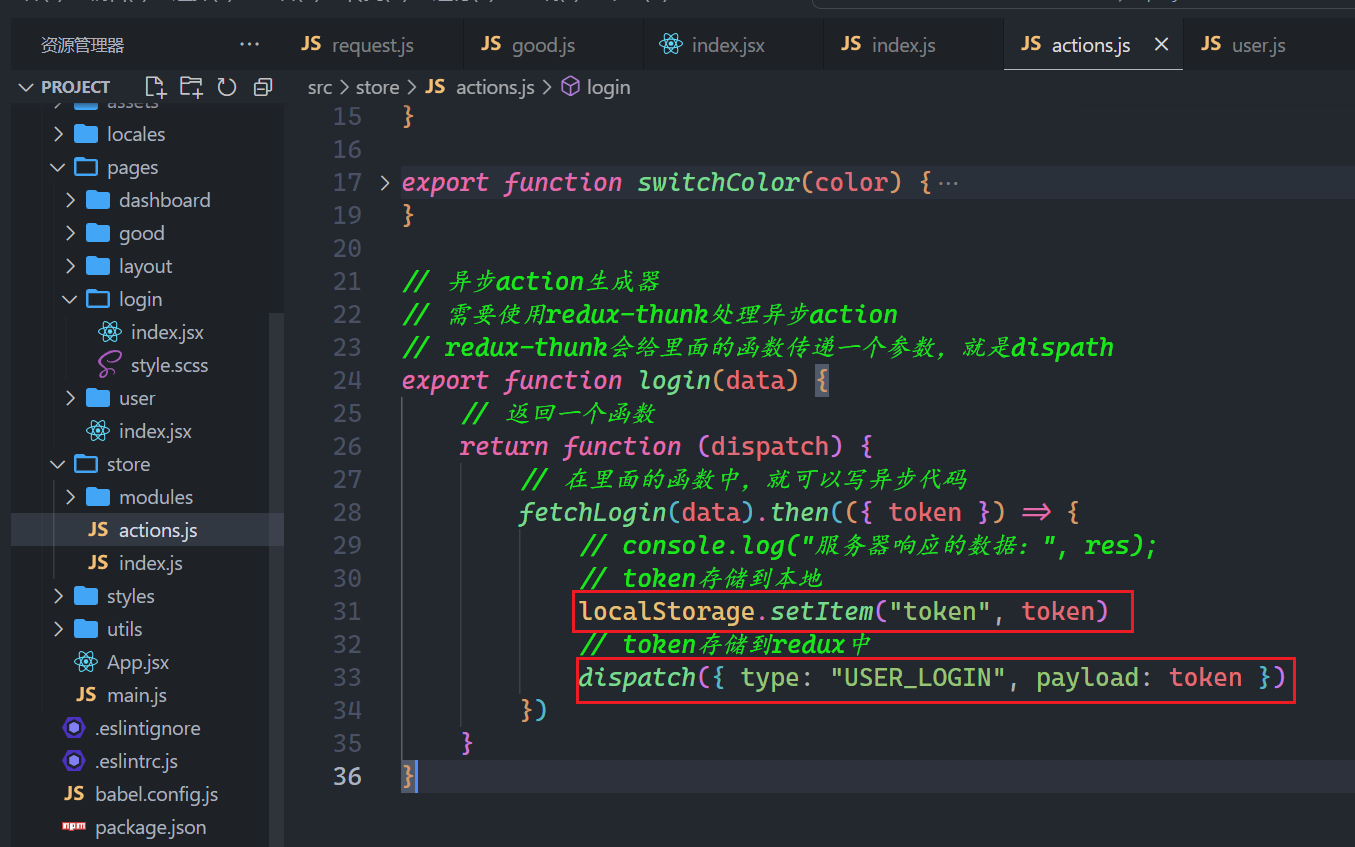The width and height of the screenshot is (1355, 847).
Task: Click the cube symbol icon in breadcrumb
Action: 570,87
